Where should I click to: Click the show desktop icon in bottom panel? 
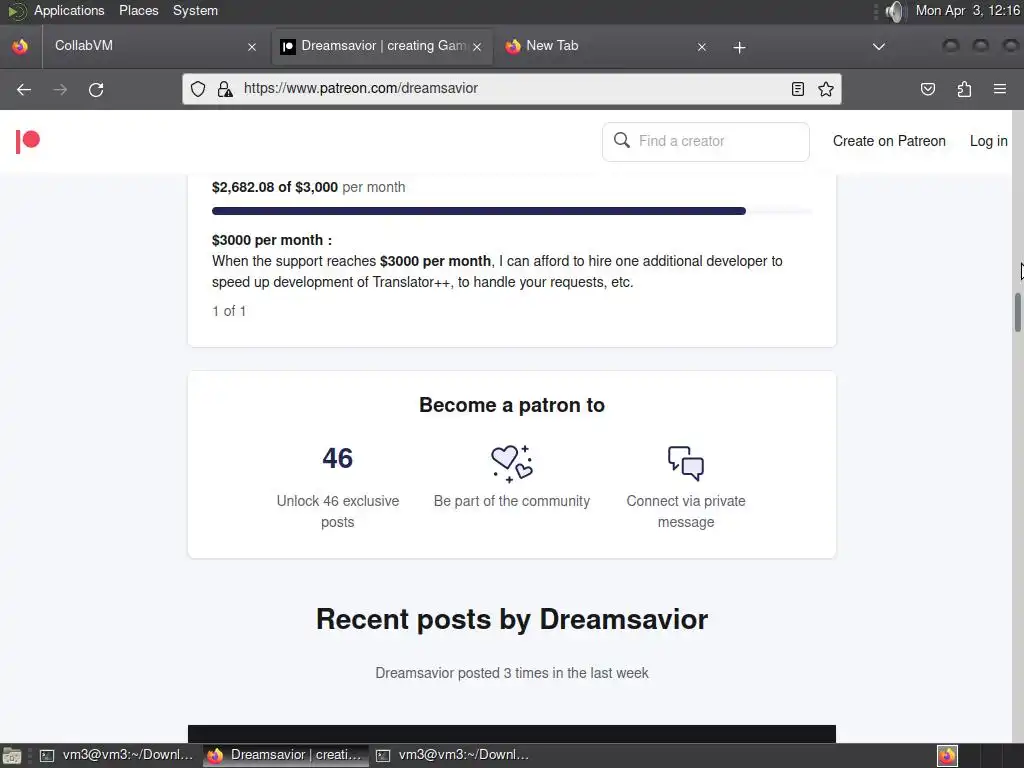click(12, 756)
